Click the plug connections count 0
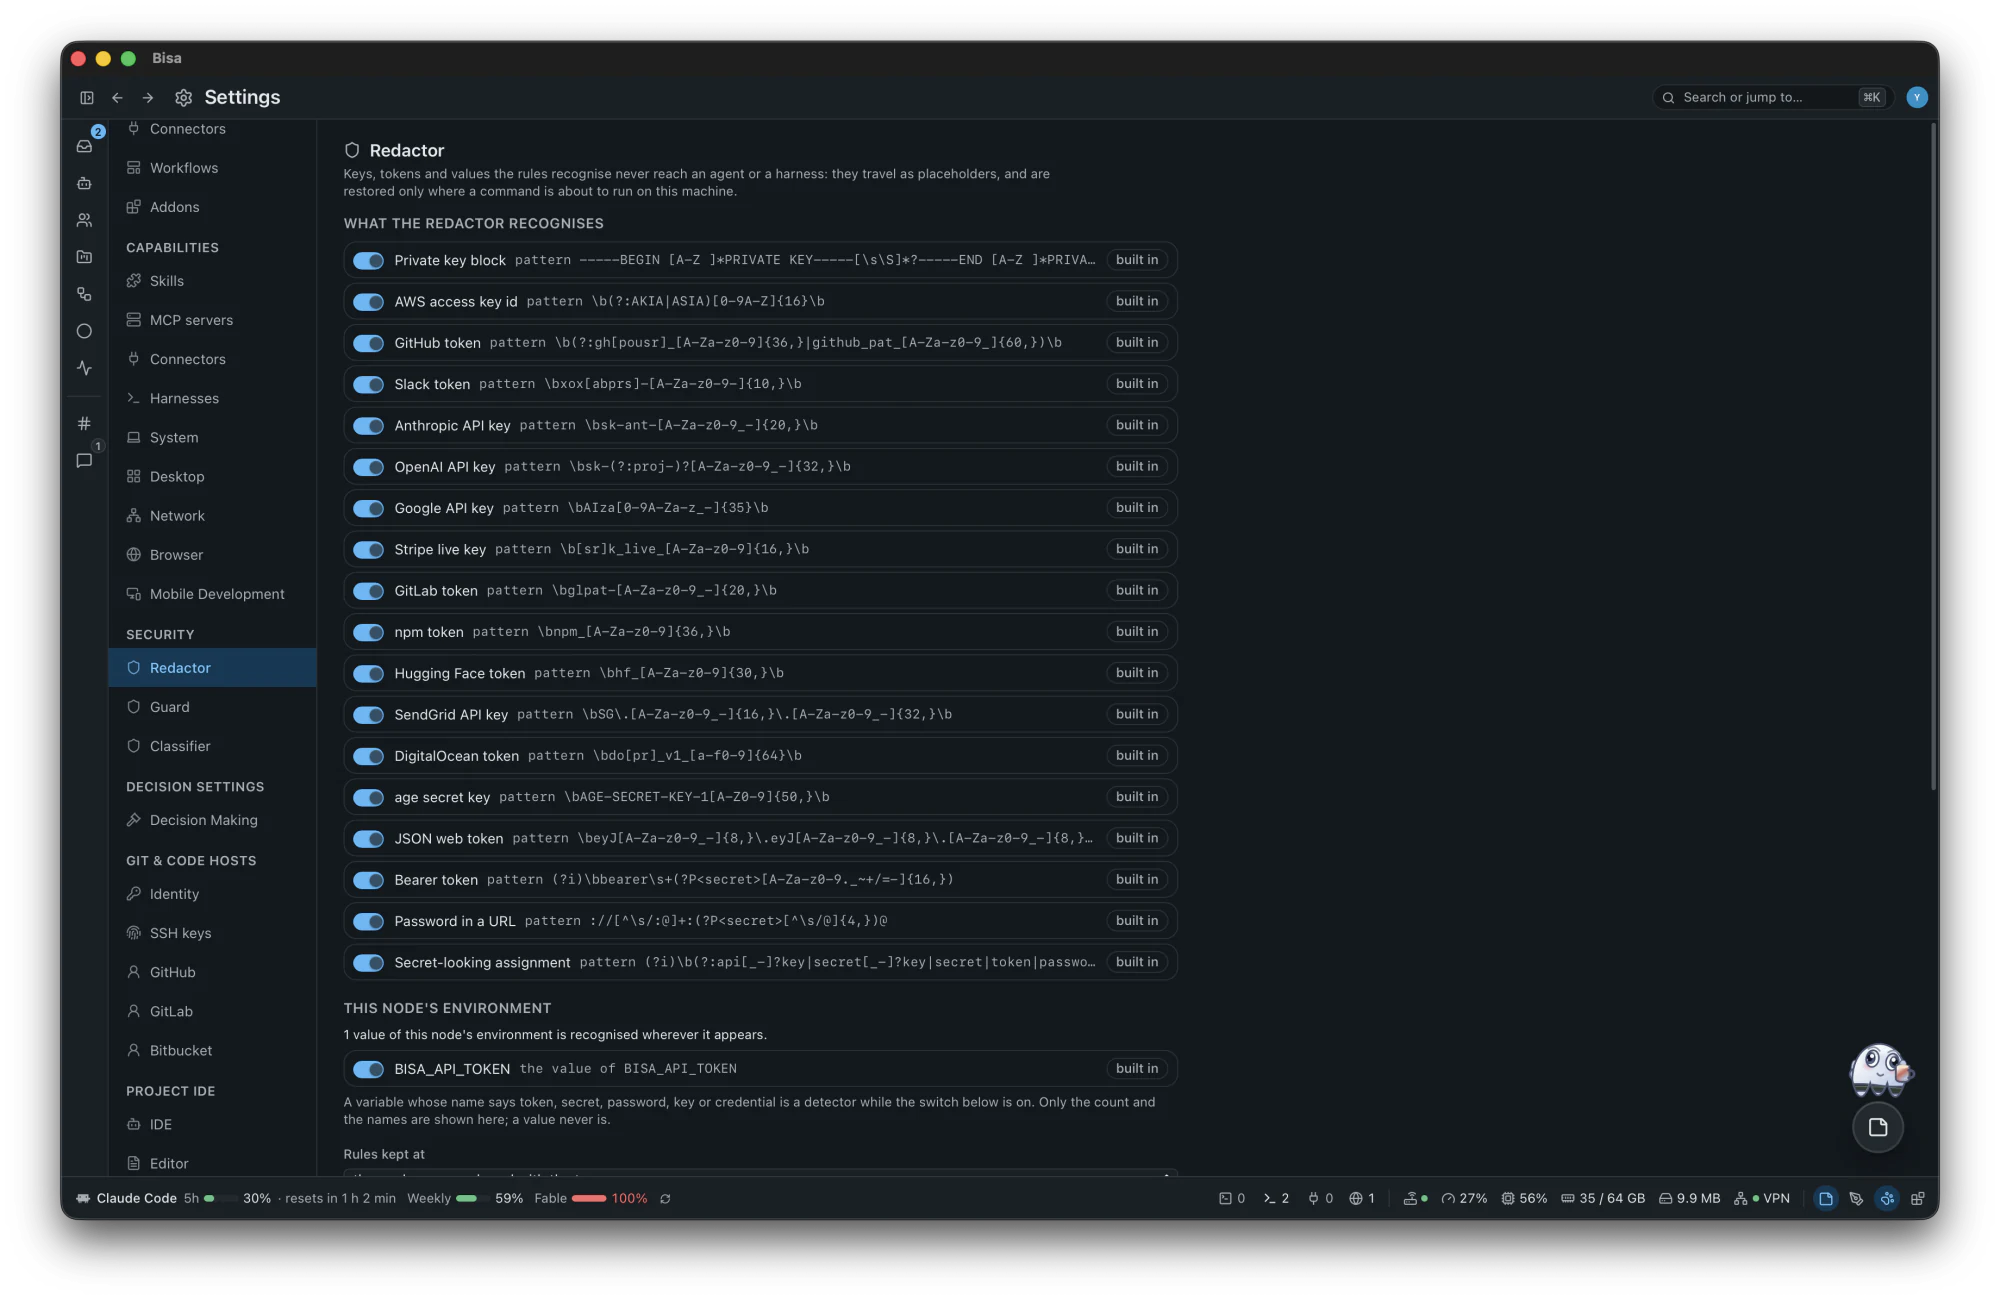This screenshot has width=2000, height=1300. (x=1320, y=1199)
